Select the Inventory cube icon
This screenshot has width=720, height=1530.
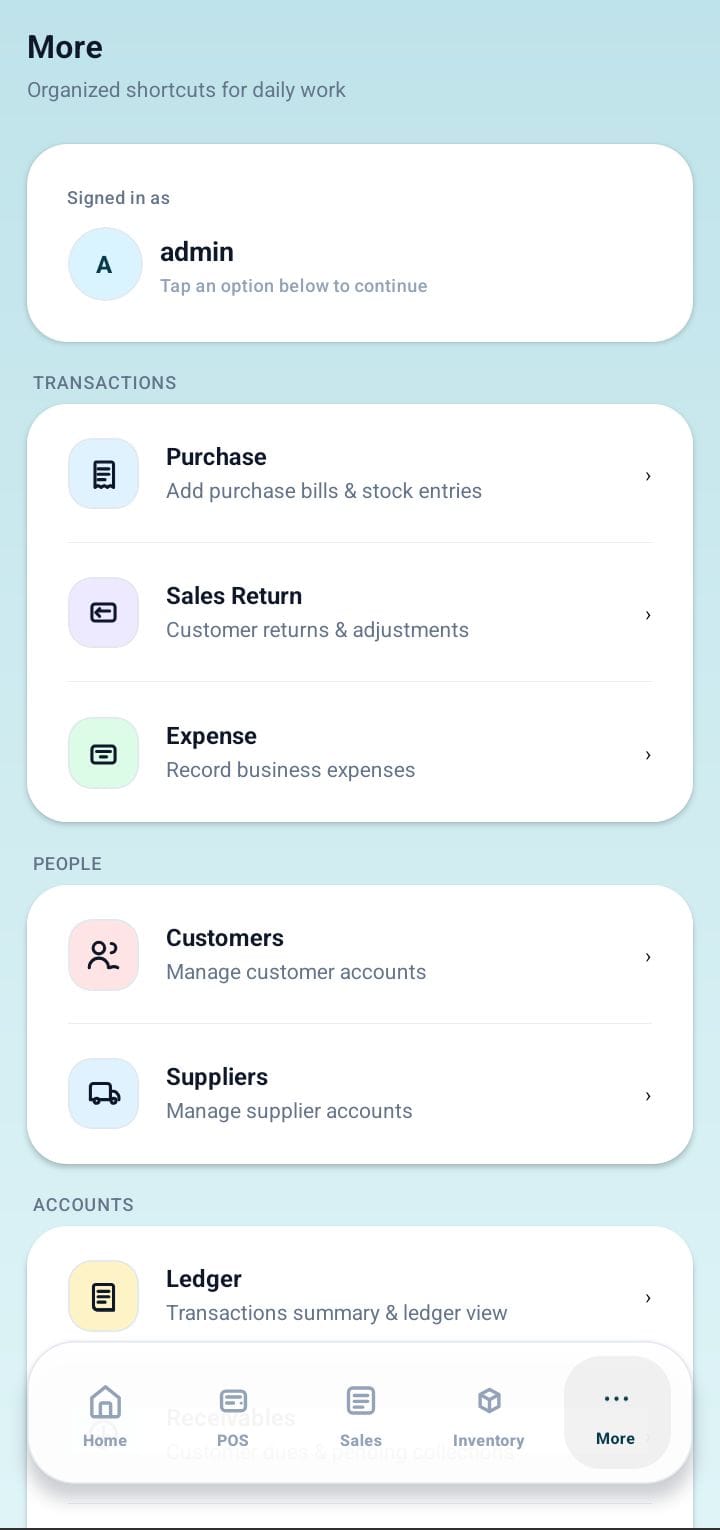coord(488,1400)
